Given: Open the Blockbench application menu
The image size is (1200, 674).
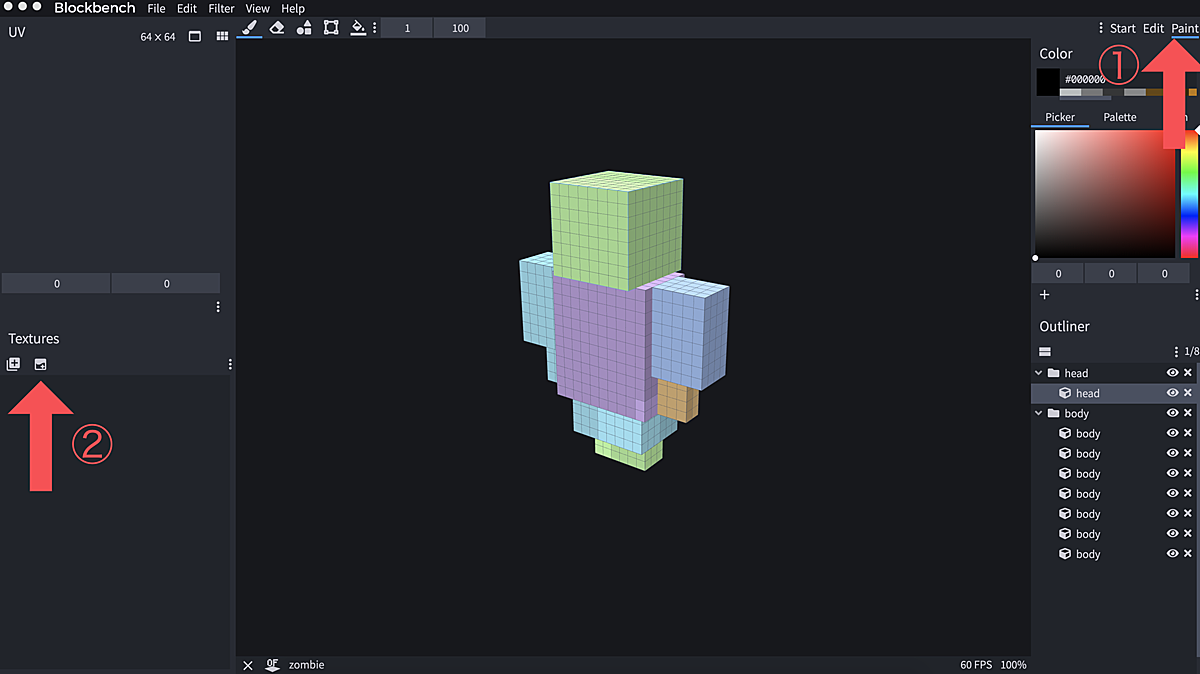Looking at the screenshot, I should tap(94, 8).
